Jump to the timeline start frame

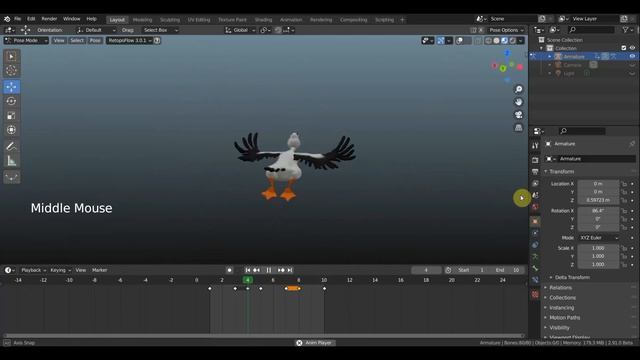click(x=248, y=270)
